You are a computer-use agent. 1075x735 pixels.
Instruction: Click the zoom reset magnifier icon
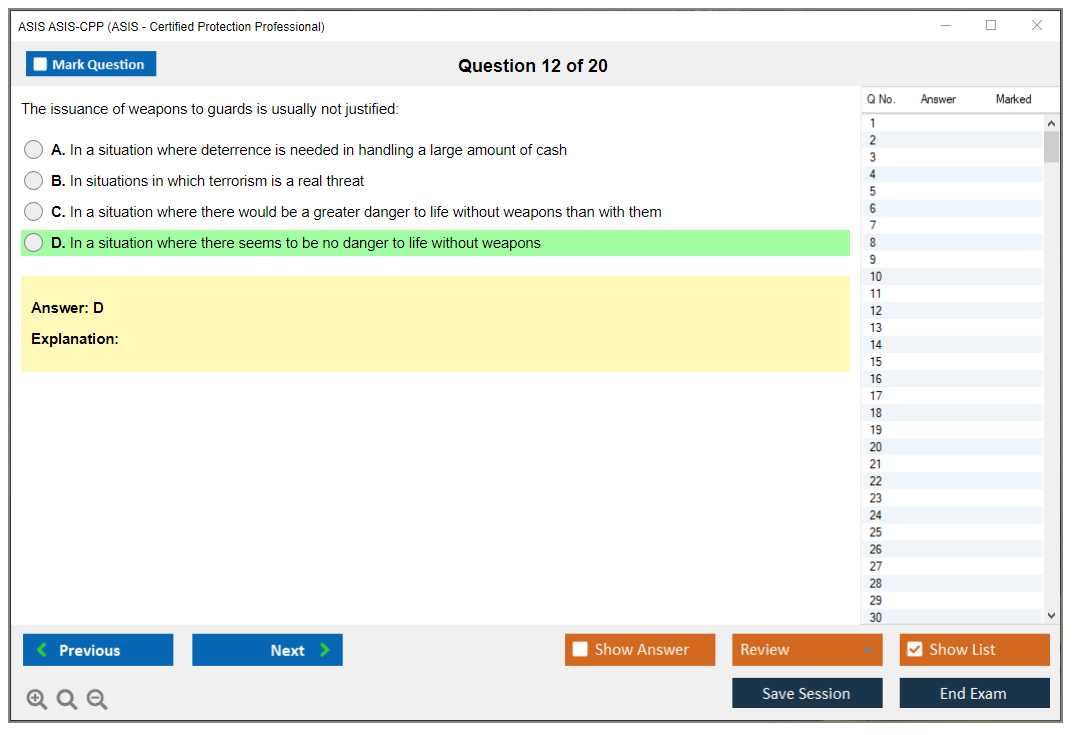(67, 700)
